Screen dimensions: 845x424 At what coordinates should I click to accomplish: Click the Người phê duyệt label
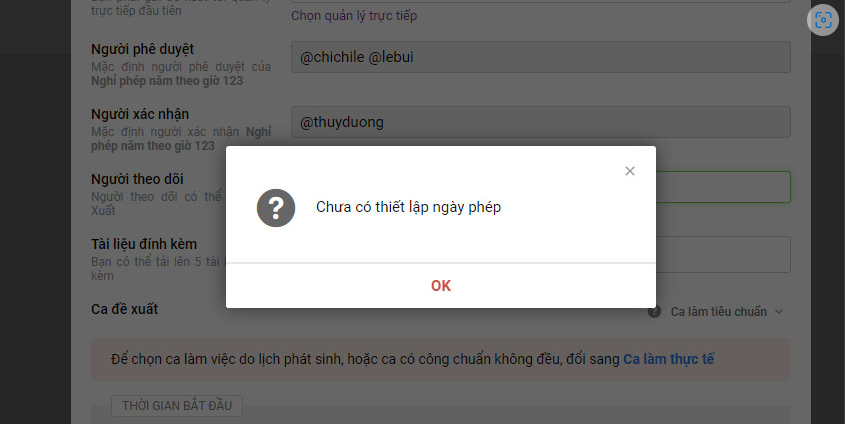point(142,49)
